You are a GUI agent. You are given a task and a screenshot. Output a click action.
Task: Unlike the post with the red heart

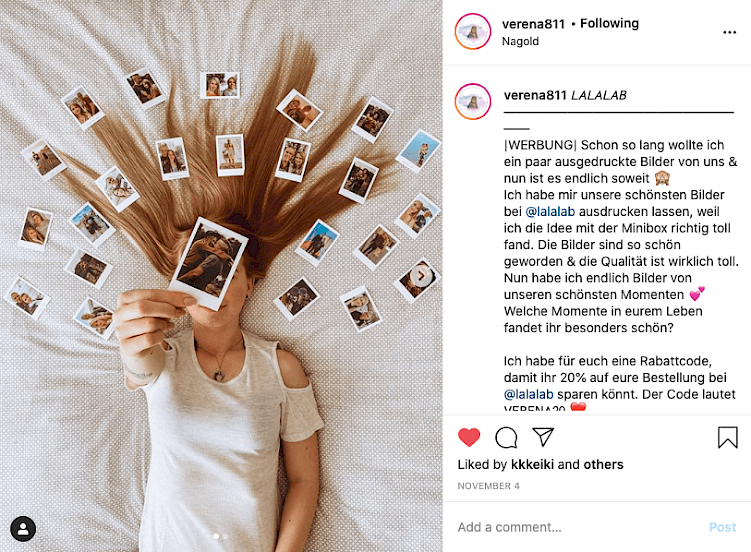[469, 437]
